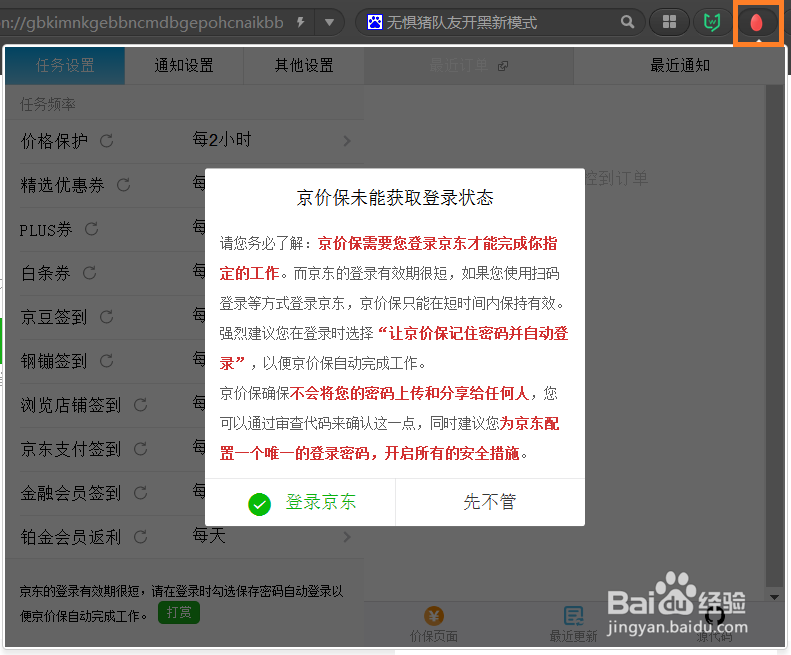Click the external link icon beside 最近订单
This screenshot has width=791, height=655.
click(503, 66)
